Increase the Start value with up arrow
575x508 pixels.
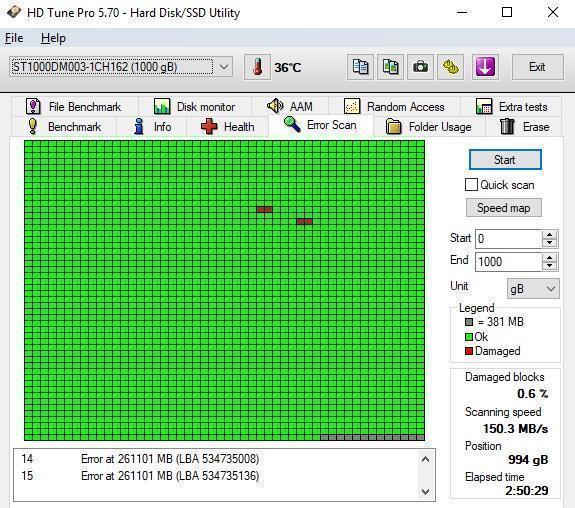549,234
